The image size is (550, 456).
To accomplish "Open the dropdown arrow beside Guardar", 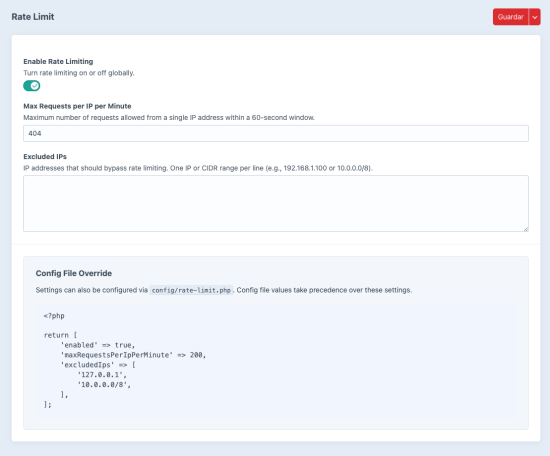I will (535, 17).
